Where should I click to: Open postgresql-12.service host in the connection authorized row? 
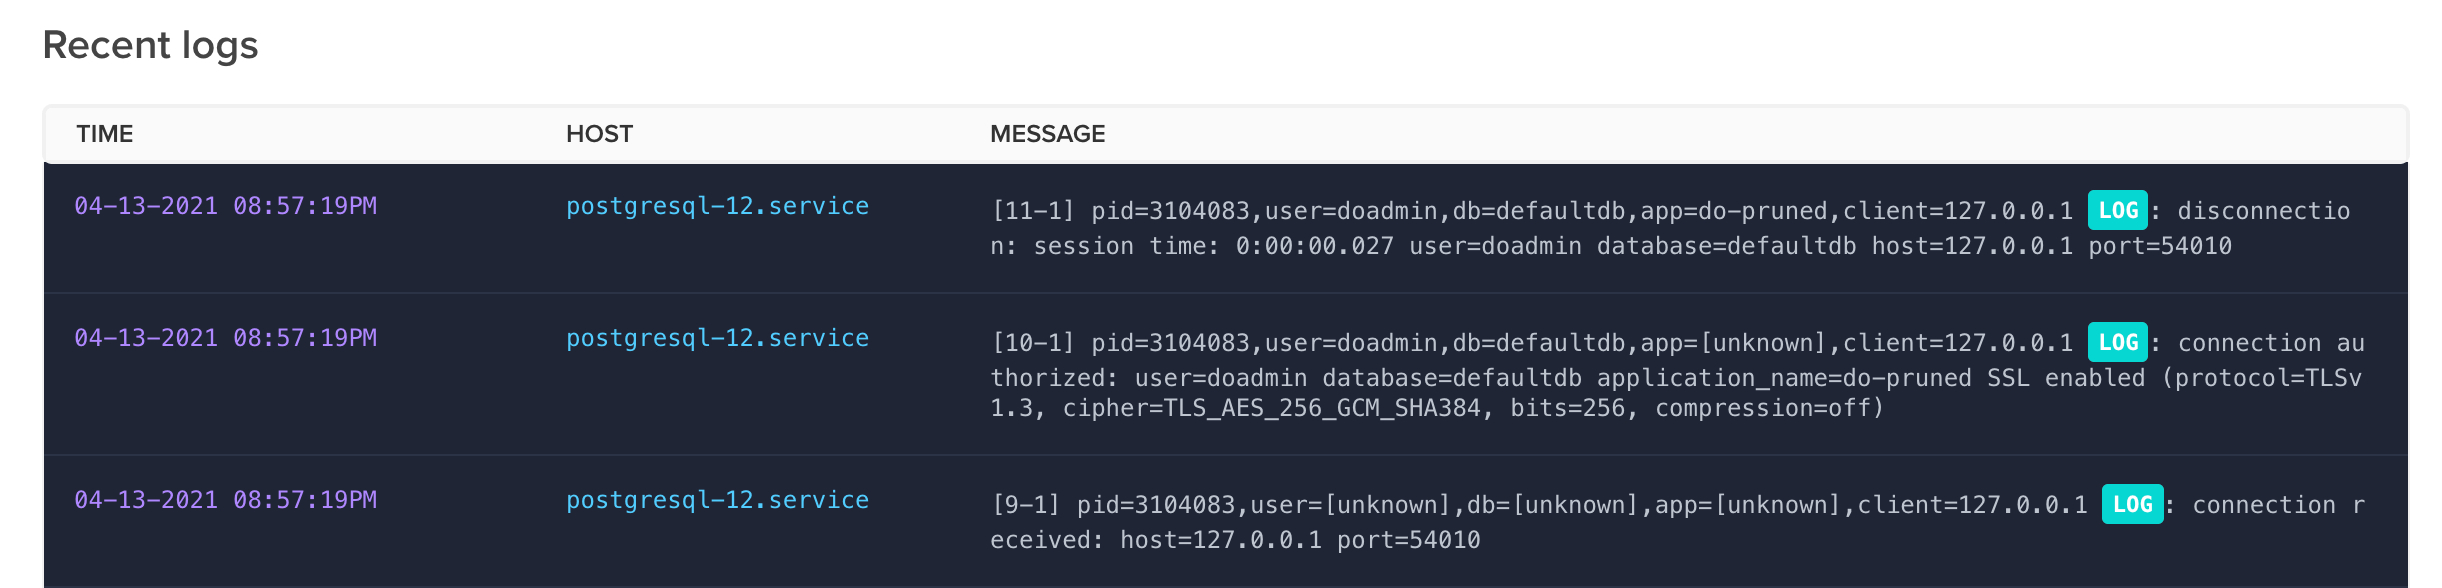pos(717,338)
